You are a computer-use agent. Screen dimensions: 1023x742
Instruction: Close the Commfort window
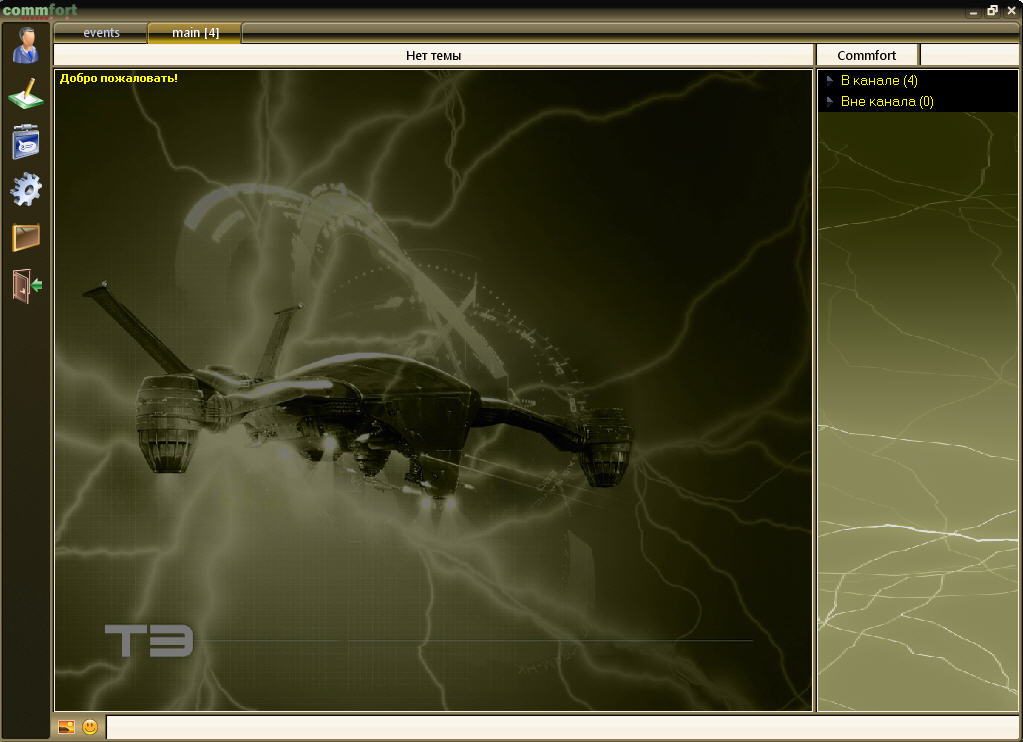(x=1011, y=10)
